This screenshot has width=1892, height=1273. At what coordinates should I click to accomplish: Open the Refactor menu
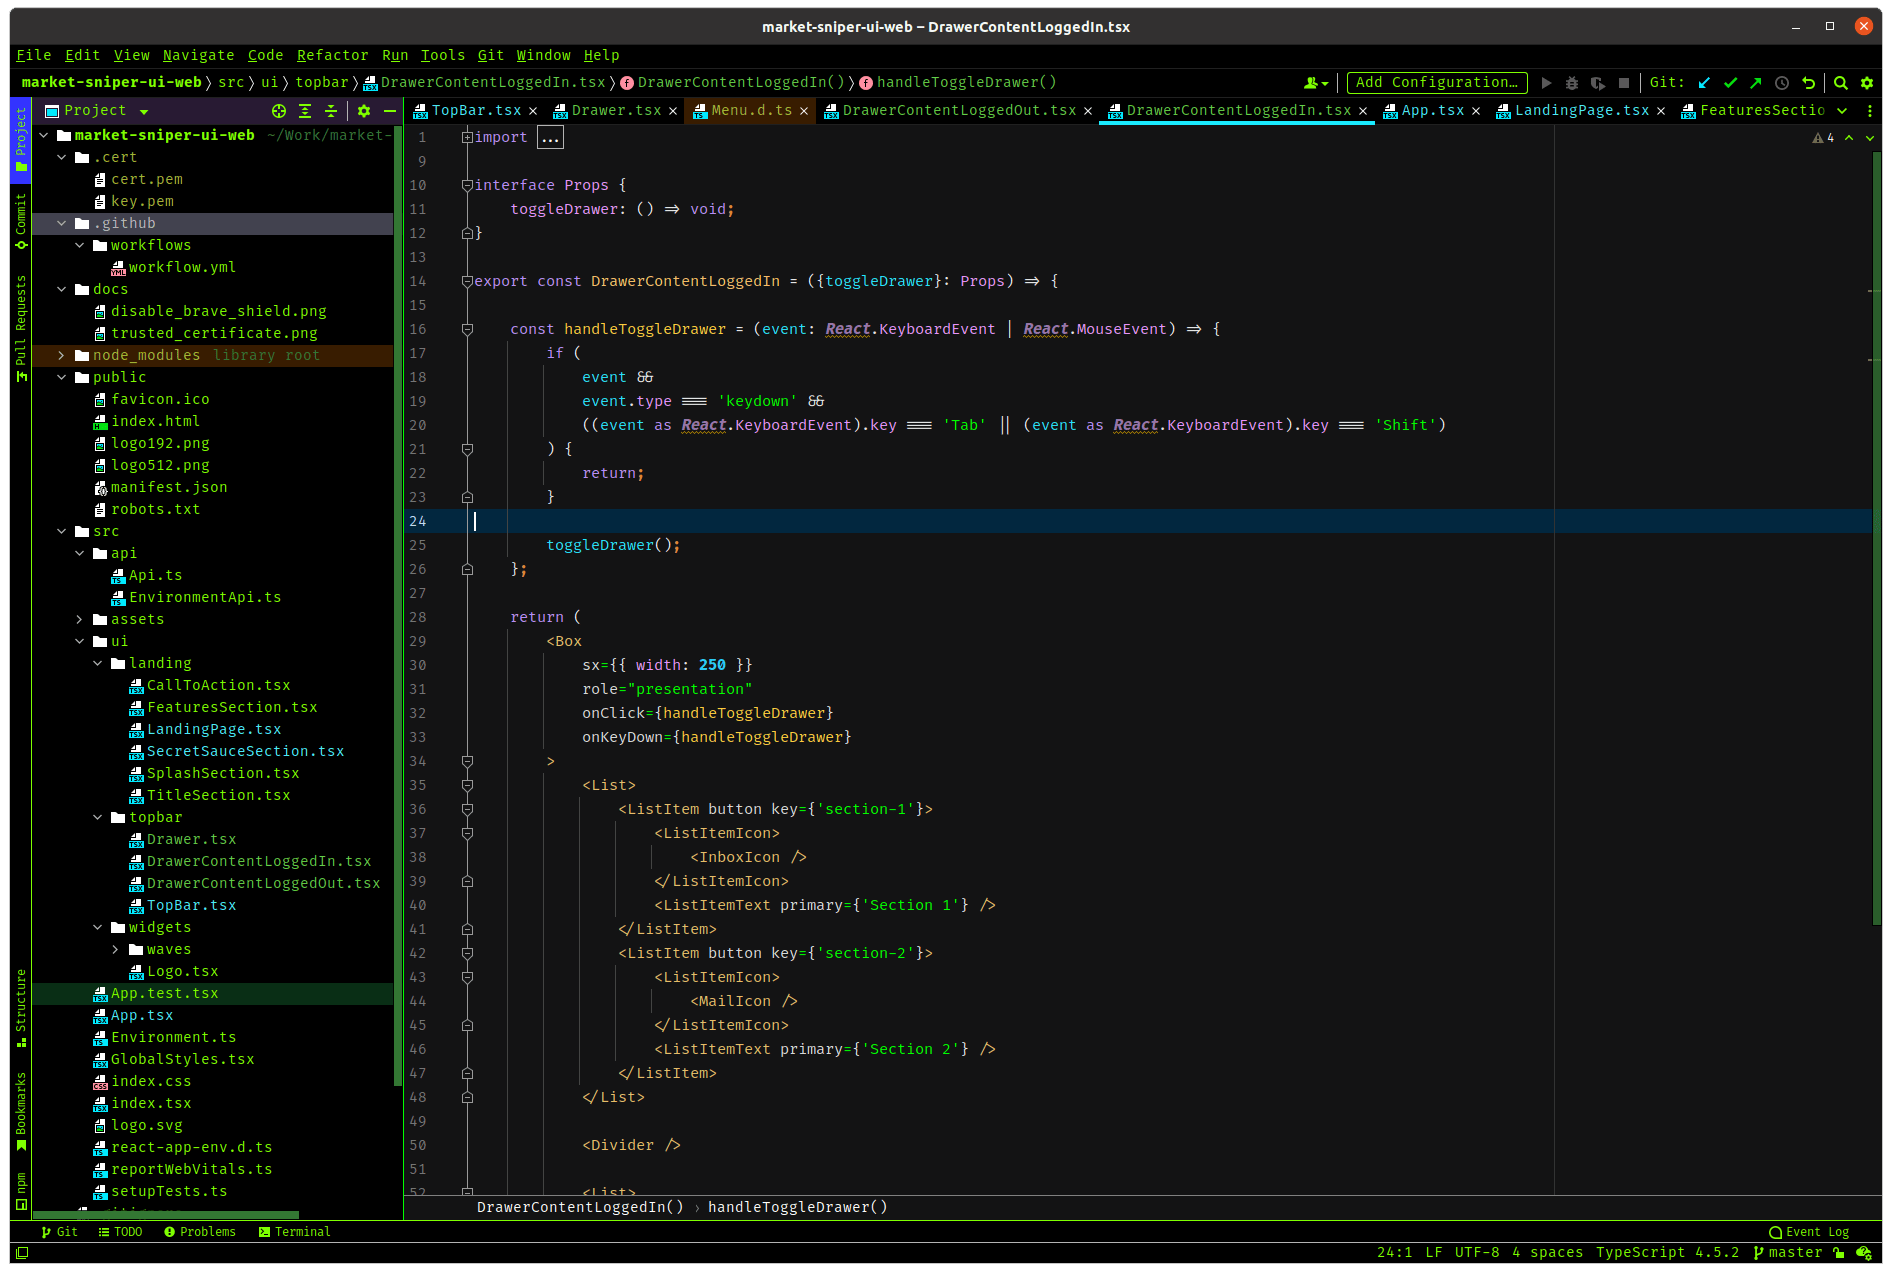click(332, 55)
